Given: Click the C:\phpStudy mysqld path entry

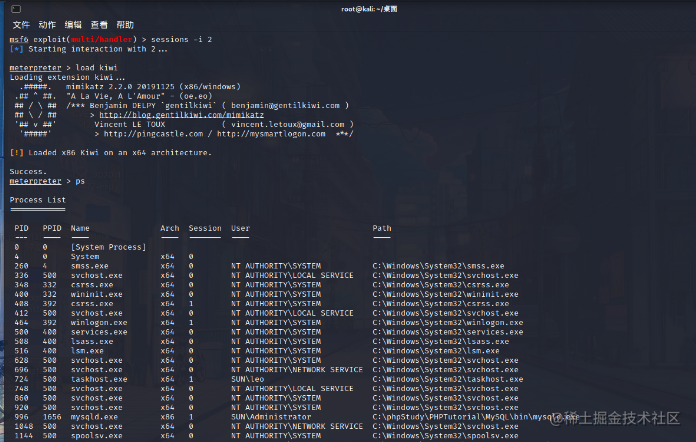Looking at the screenshot, I should (x=475, y=417).
